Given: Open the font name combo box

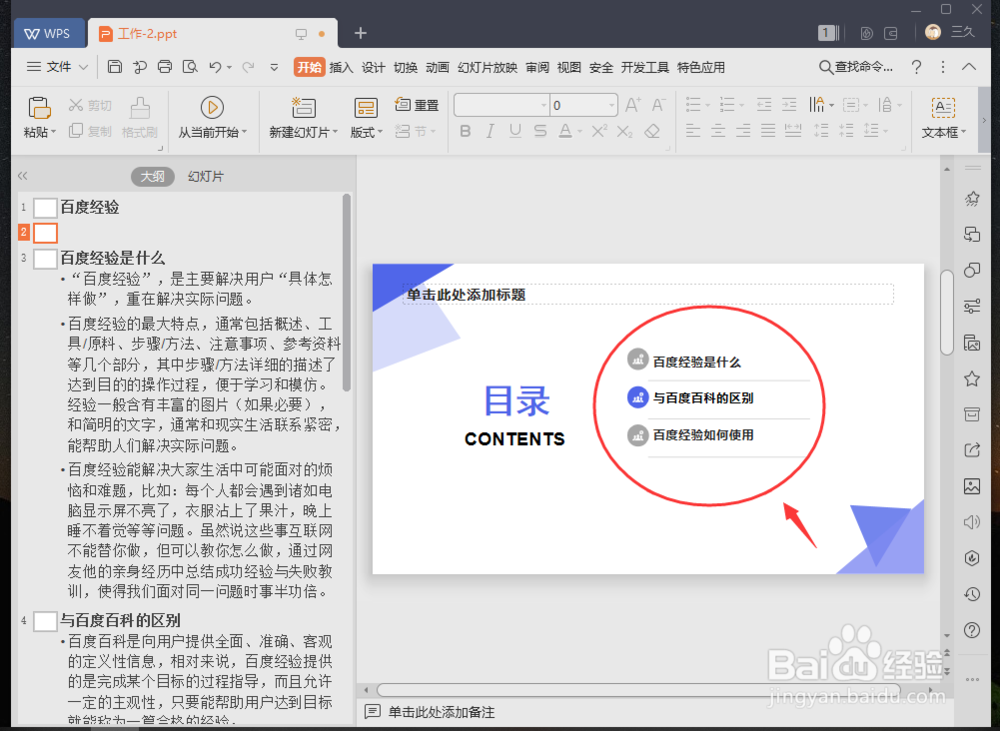Looking at the screenshot, I should click(501, 105).
